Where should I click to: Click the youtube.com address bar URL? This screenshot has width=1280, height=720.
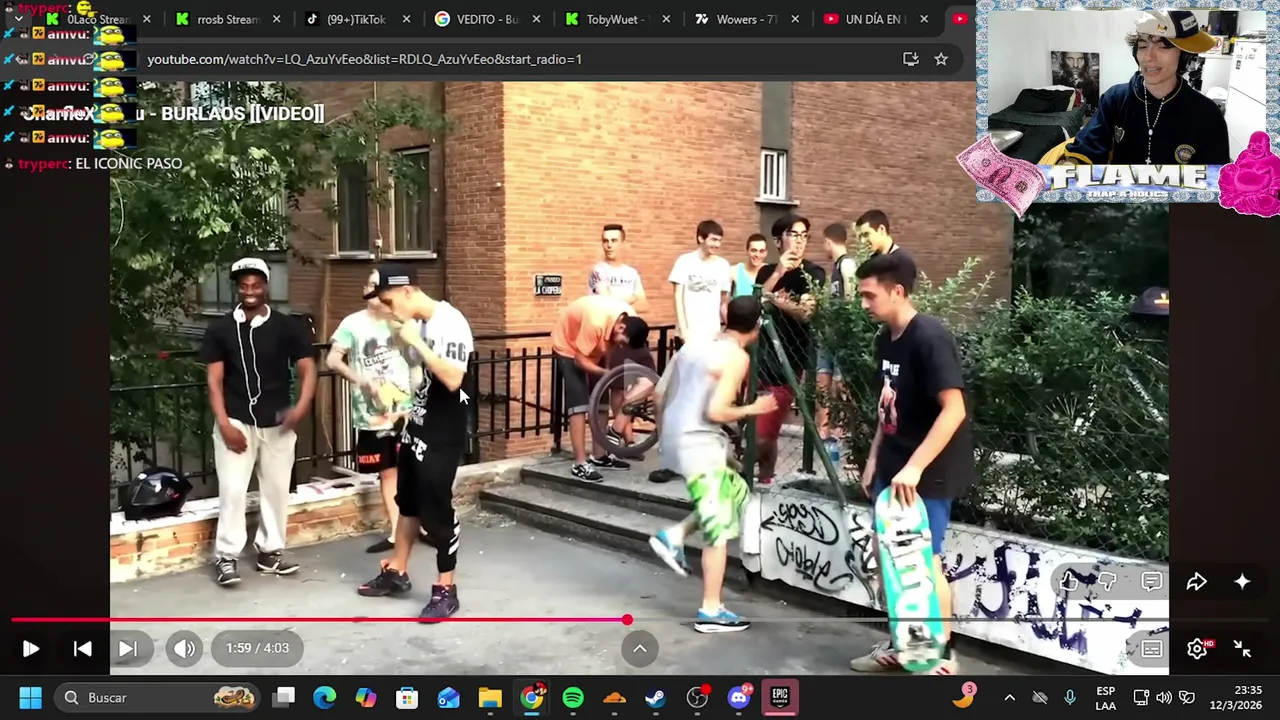pos(364,59)
